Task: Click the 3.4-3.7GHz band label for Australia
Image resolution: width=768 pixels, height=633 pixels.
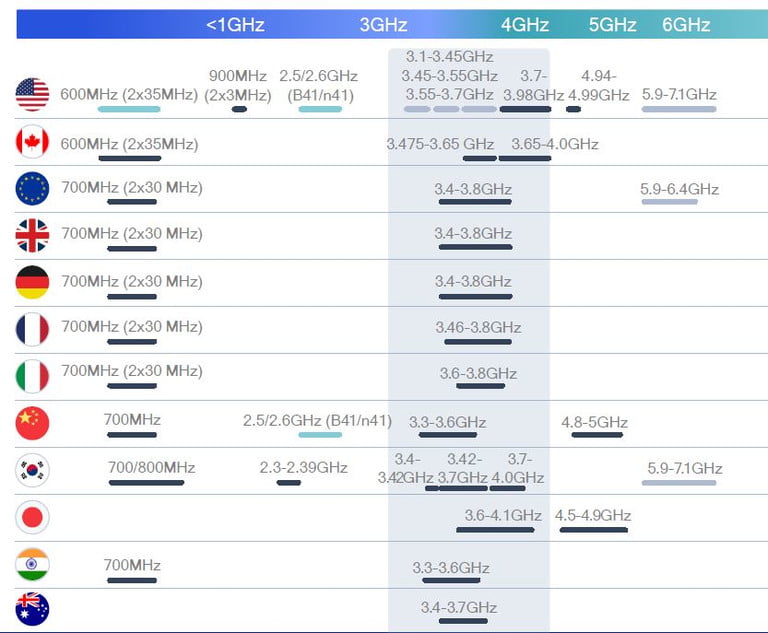Action: tap(458, 607)
